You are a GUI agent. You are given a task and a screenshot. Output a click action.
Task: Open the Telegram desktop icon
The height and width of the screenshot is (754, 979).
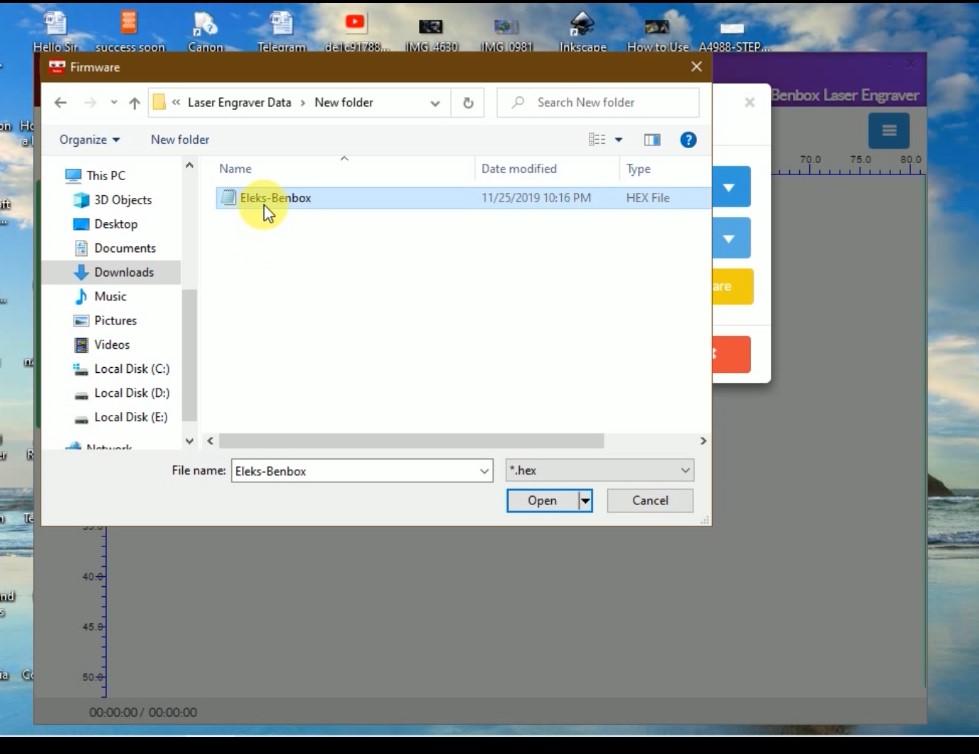point(281,31)
